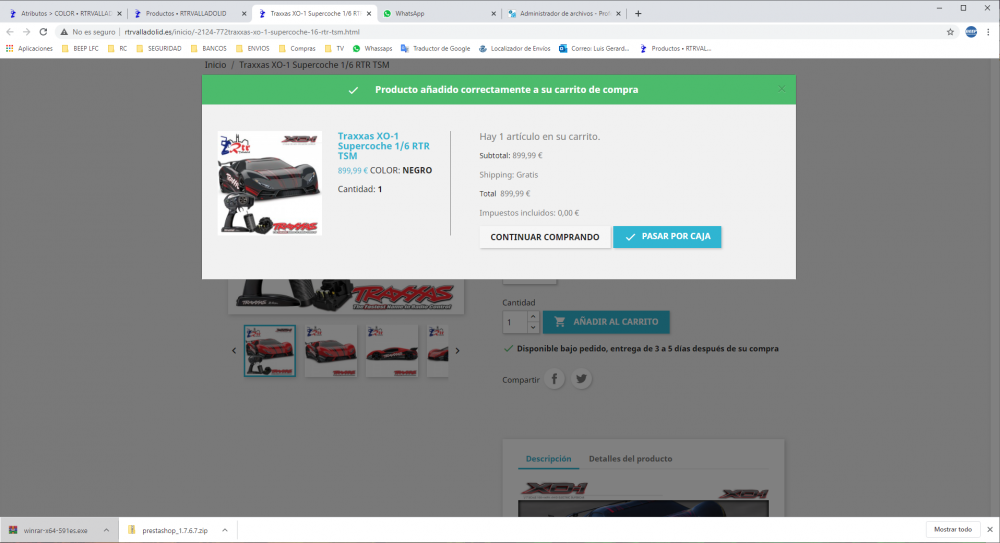Reload the page
The height and width of the screenshot is (543, 1000).
pos(43,32)
